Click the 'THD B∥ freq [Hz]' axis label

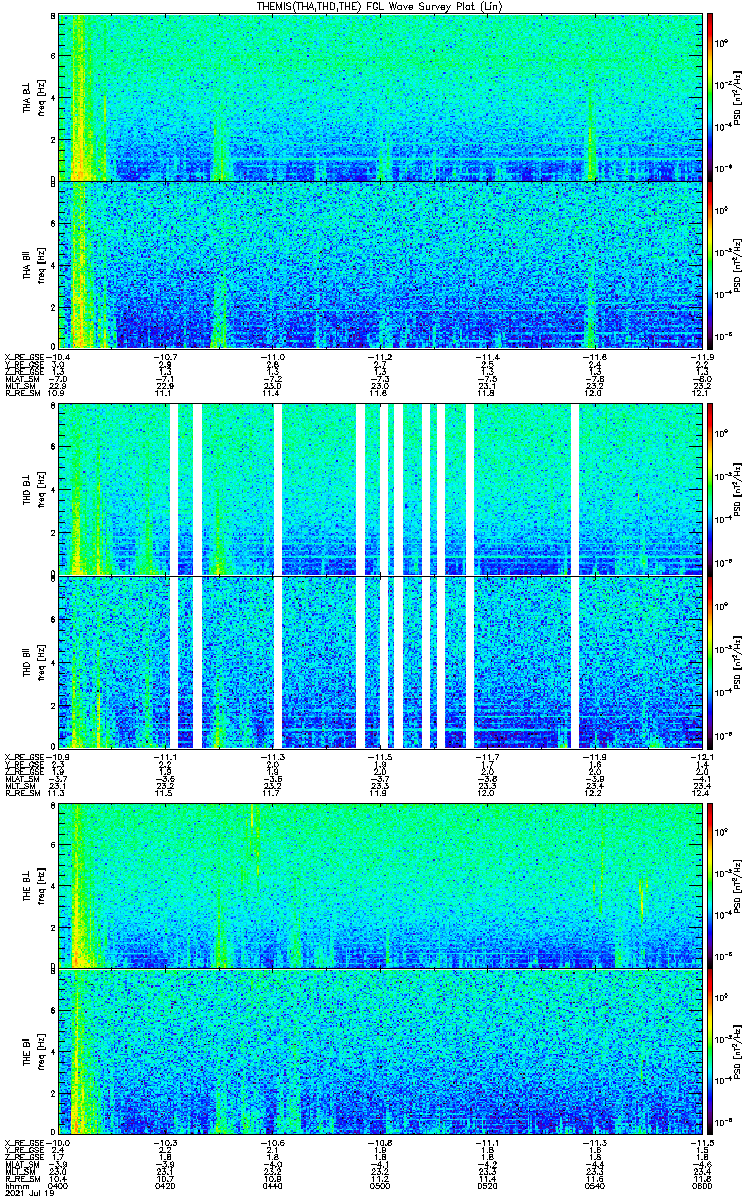(x=35, y=662)
